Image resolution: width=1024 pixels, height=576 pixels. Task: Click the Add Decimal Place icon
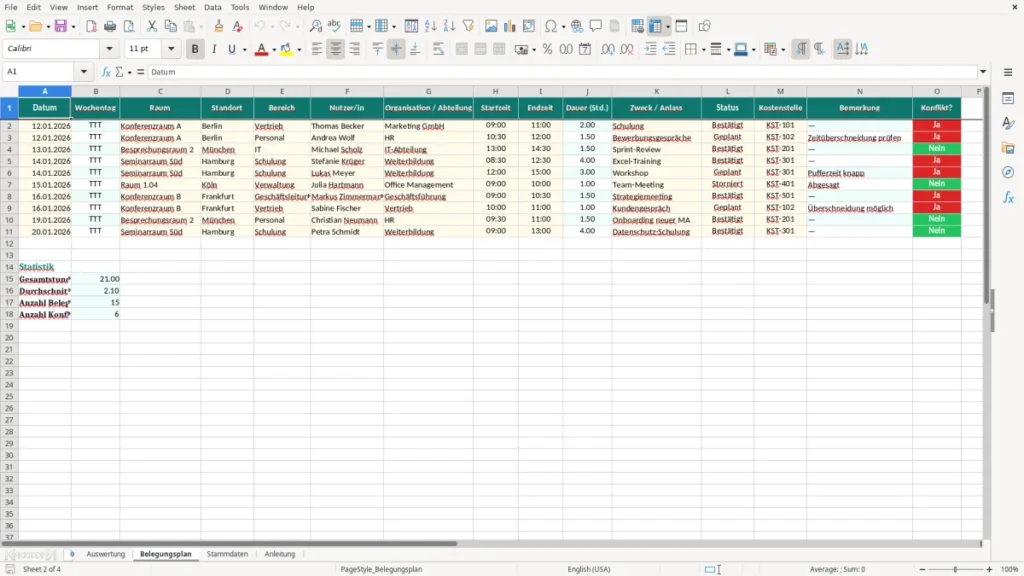coord(608,49)
